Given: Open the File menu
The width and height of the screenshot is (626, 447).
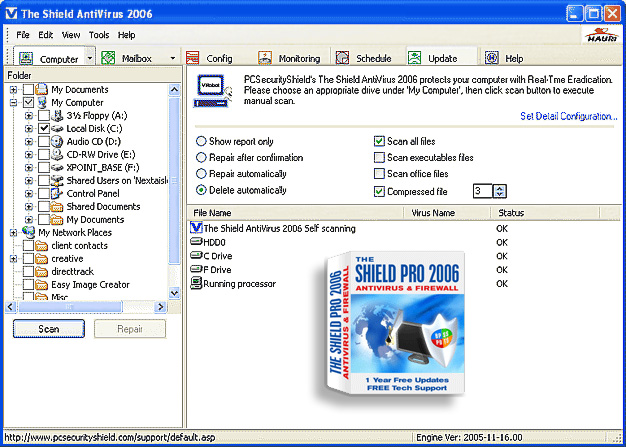Looking at the screenshot, I should pos(23,35).
